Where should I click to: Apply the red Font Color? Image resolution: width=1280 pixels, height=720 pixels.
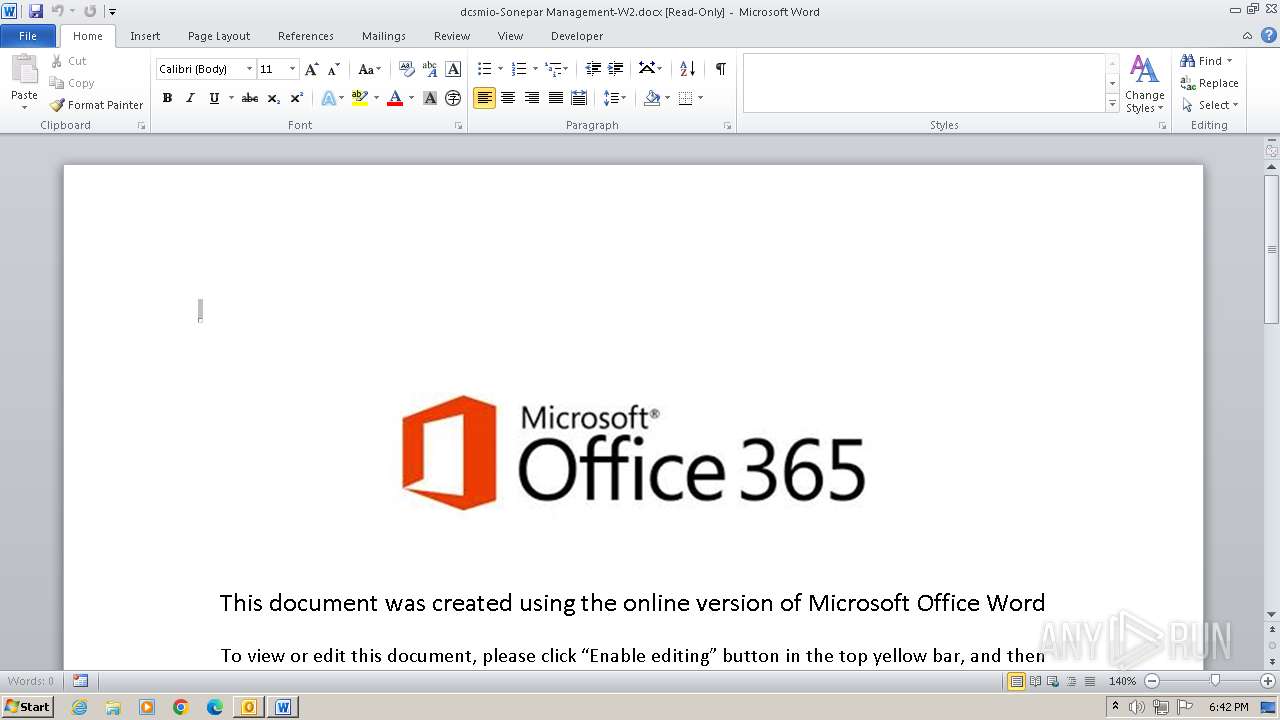(395, 98)
